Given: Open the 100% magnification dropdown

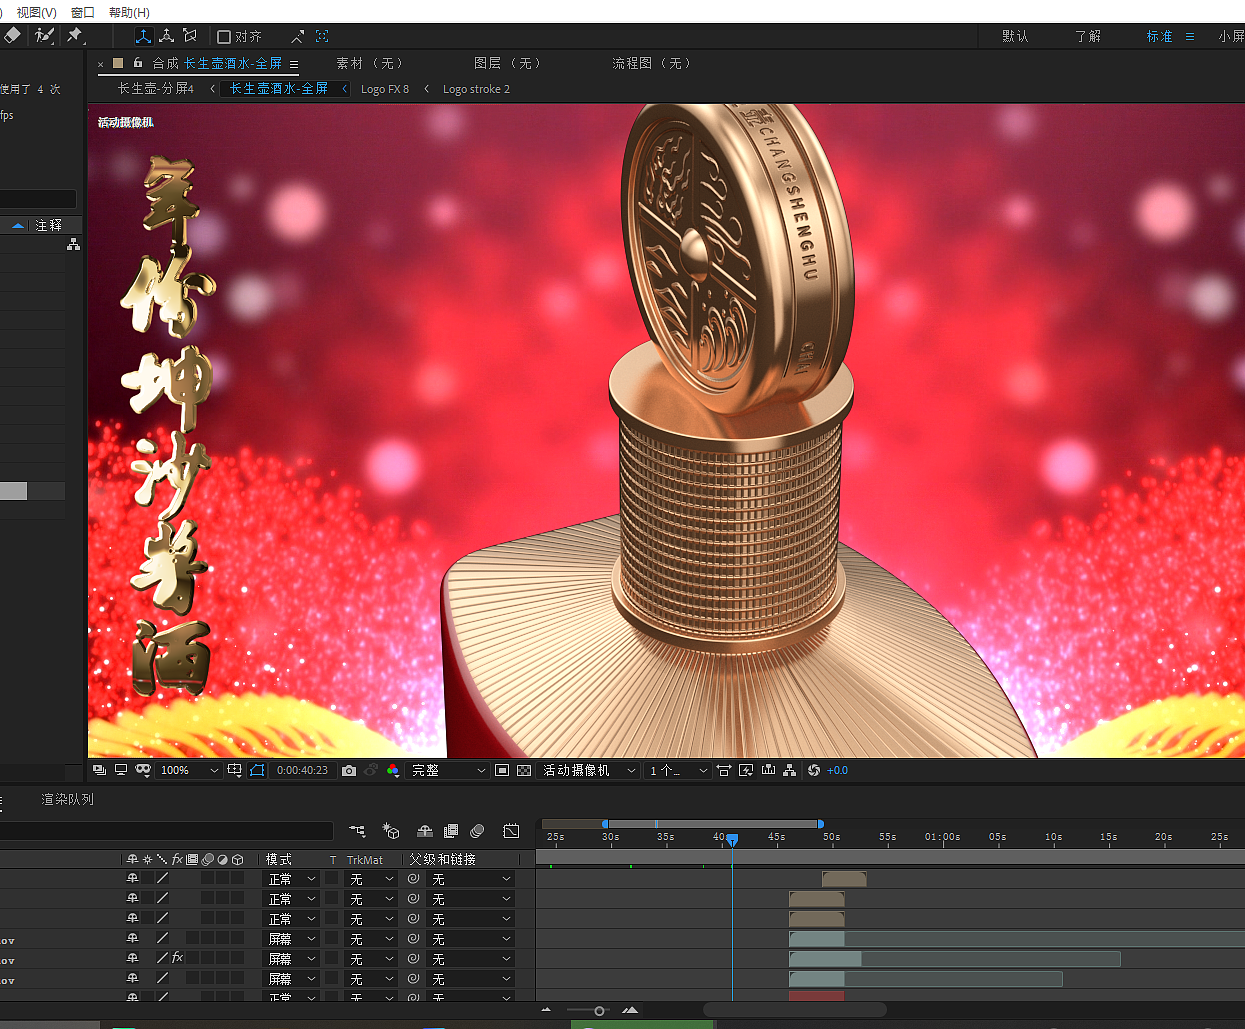Looking at the screenshot, I should tap(189, 770).
